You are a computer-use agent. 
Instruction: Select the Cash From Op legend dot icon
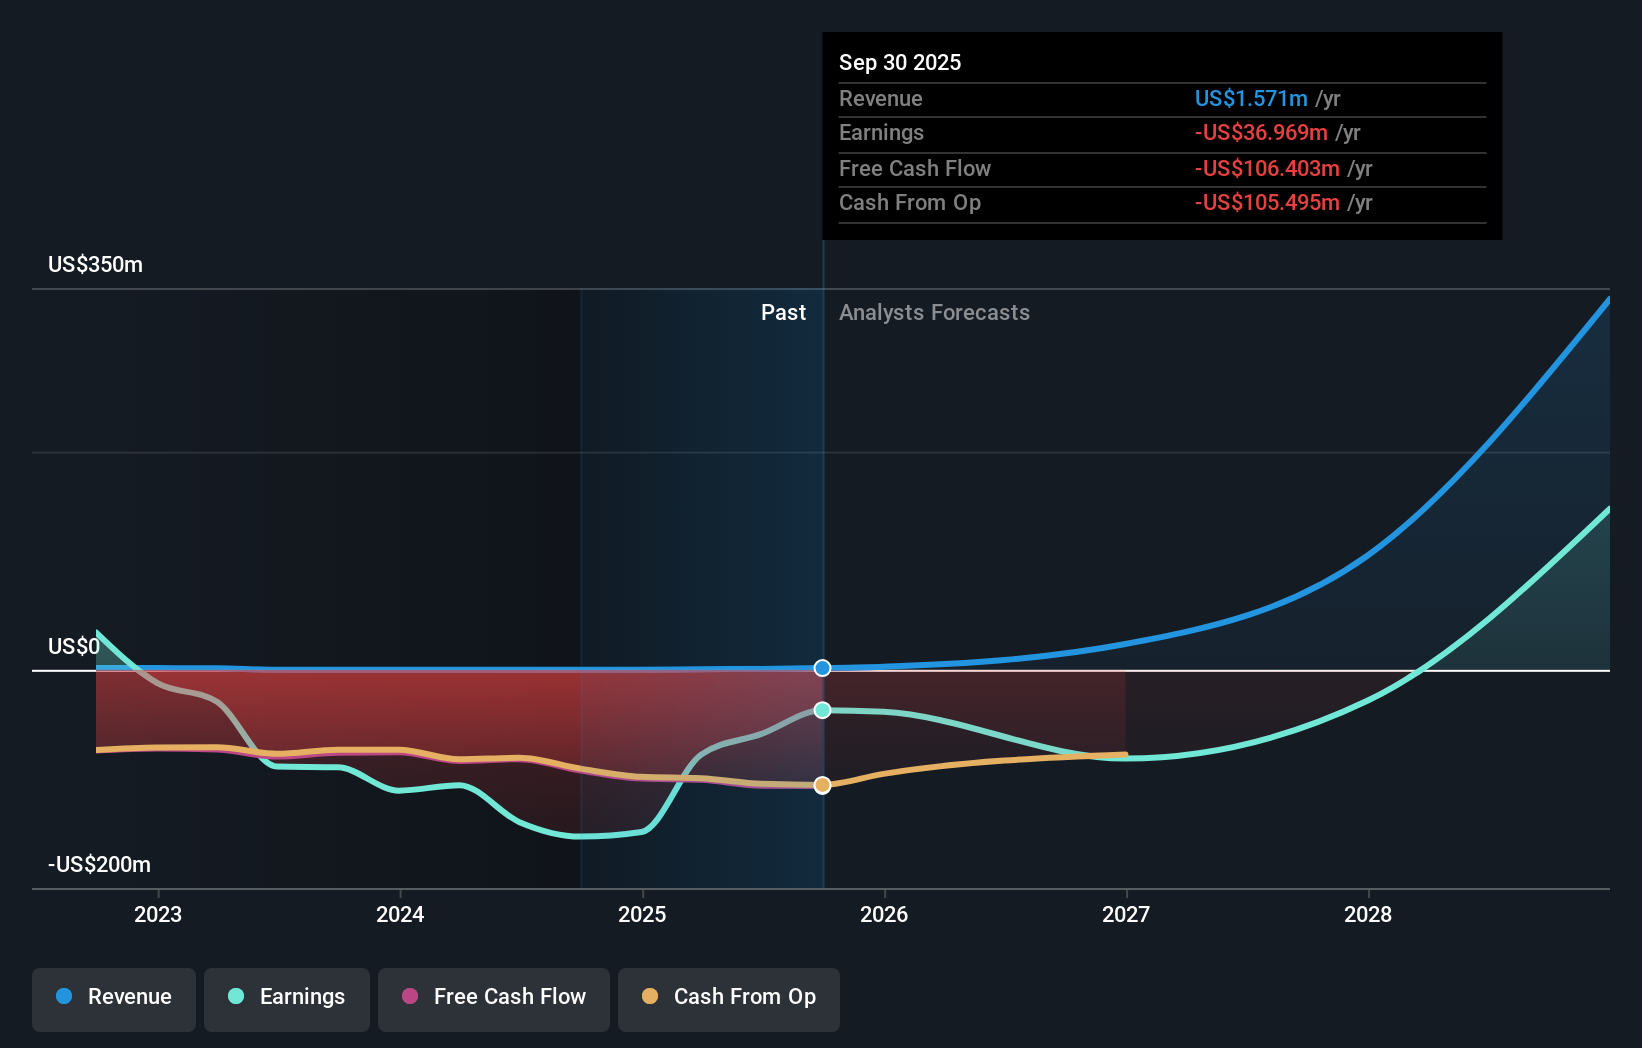tap(650, 997)
